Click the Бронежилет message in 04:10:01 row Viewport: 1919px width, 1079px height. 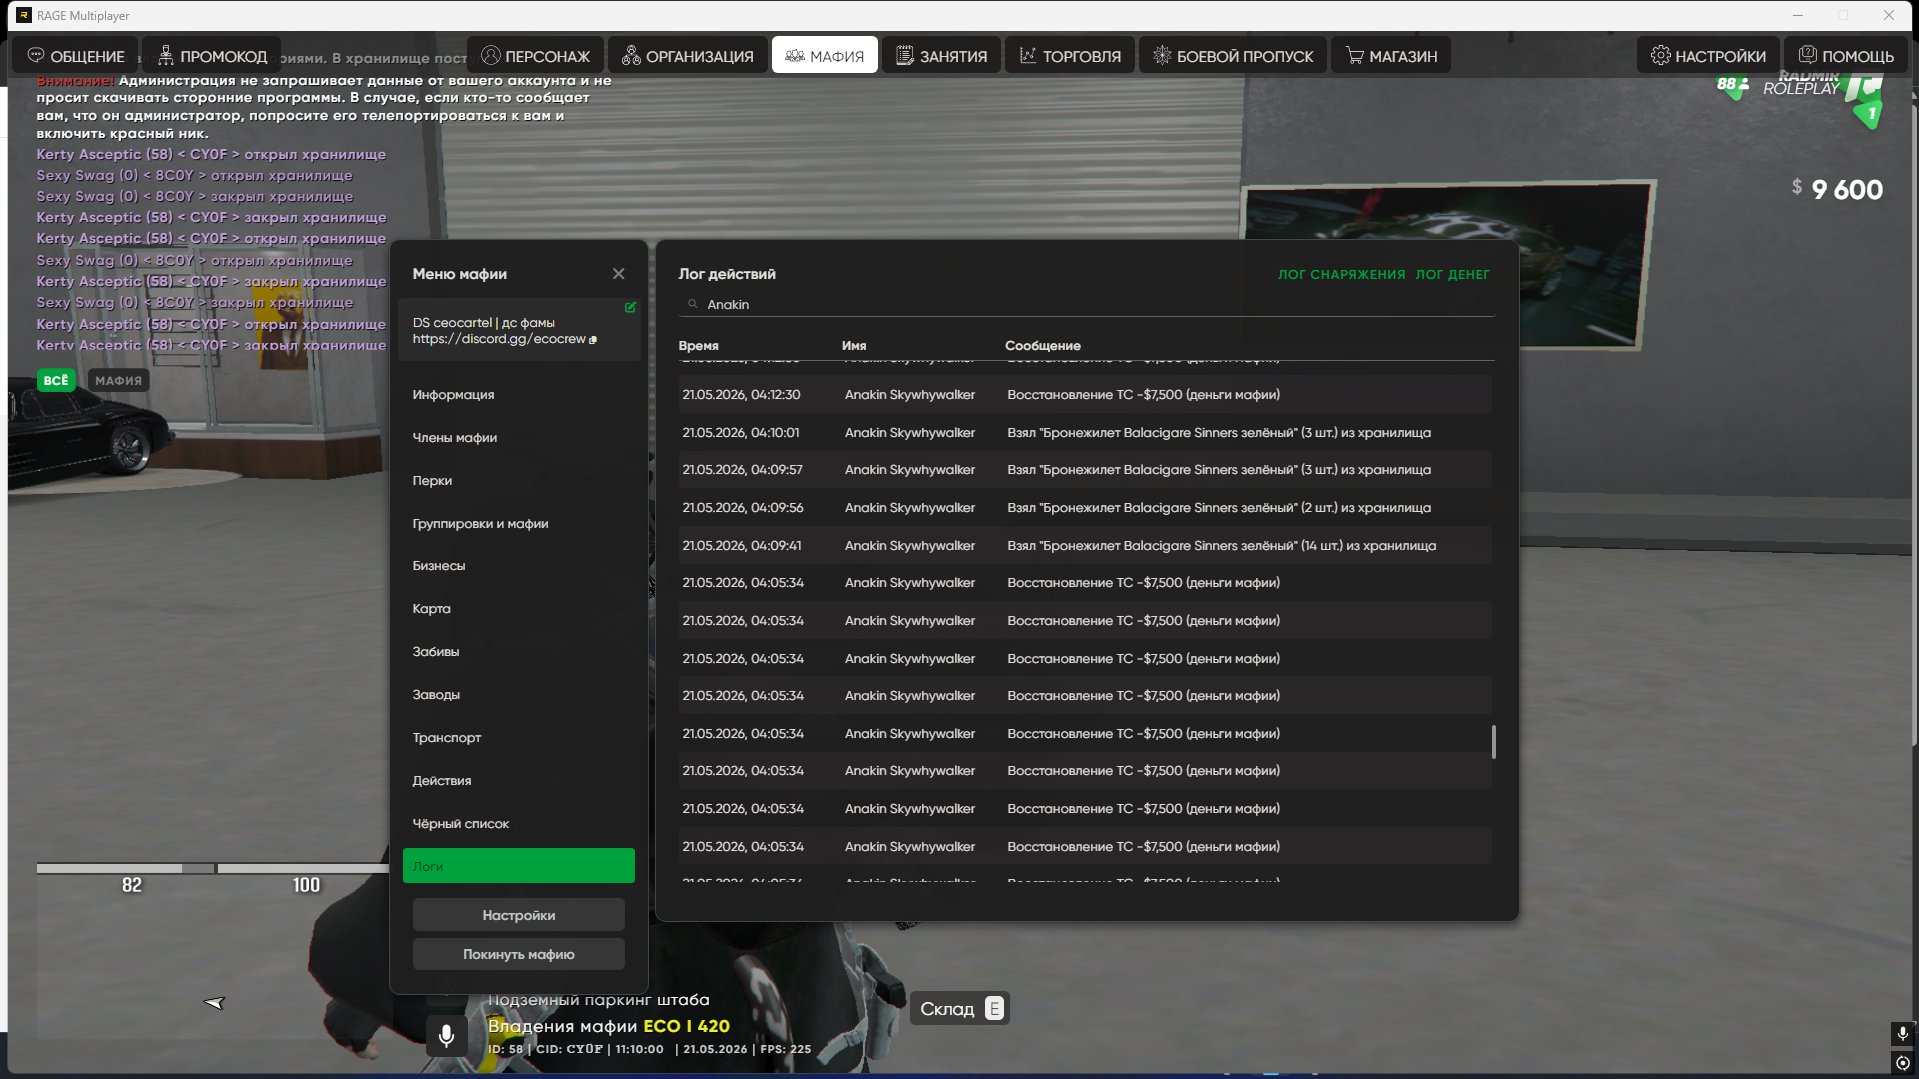pyautogui.click(x=1218, y=433)
